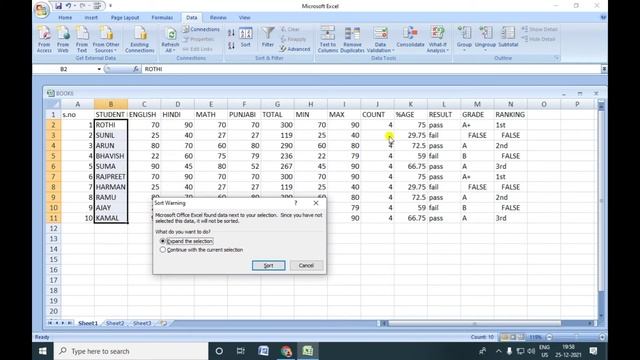Screen dimensions: 640x360
Task: Click the zoom out minus button
Action: [549, 337]
